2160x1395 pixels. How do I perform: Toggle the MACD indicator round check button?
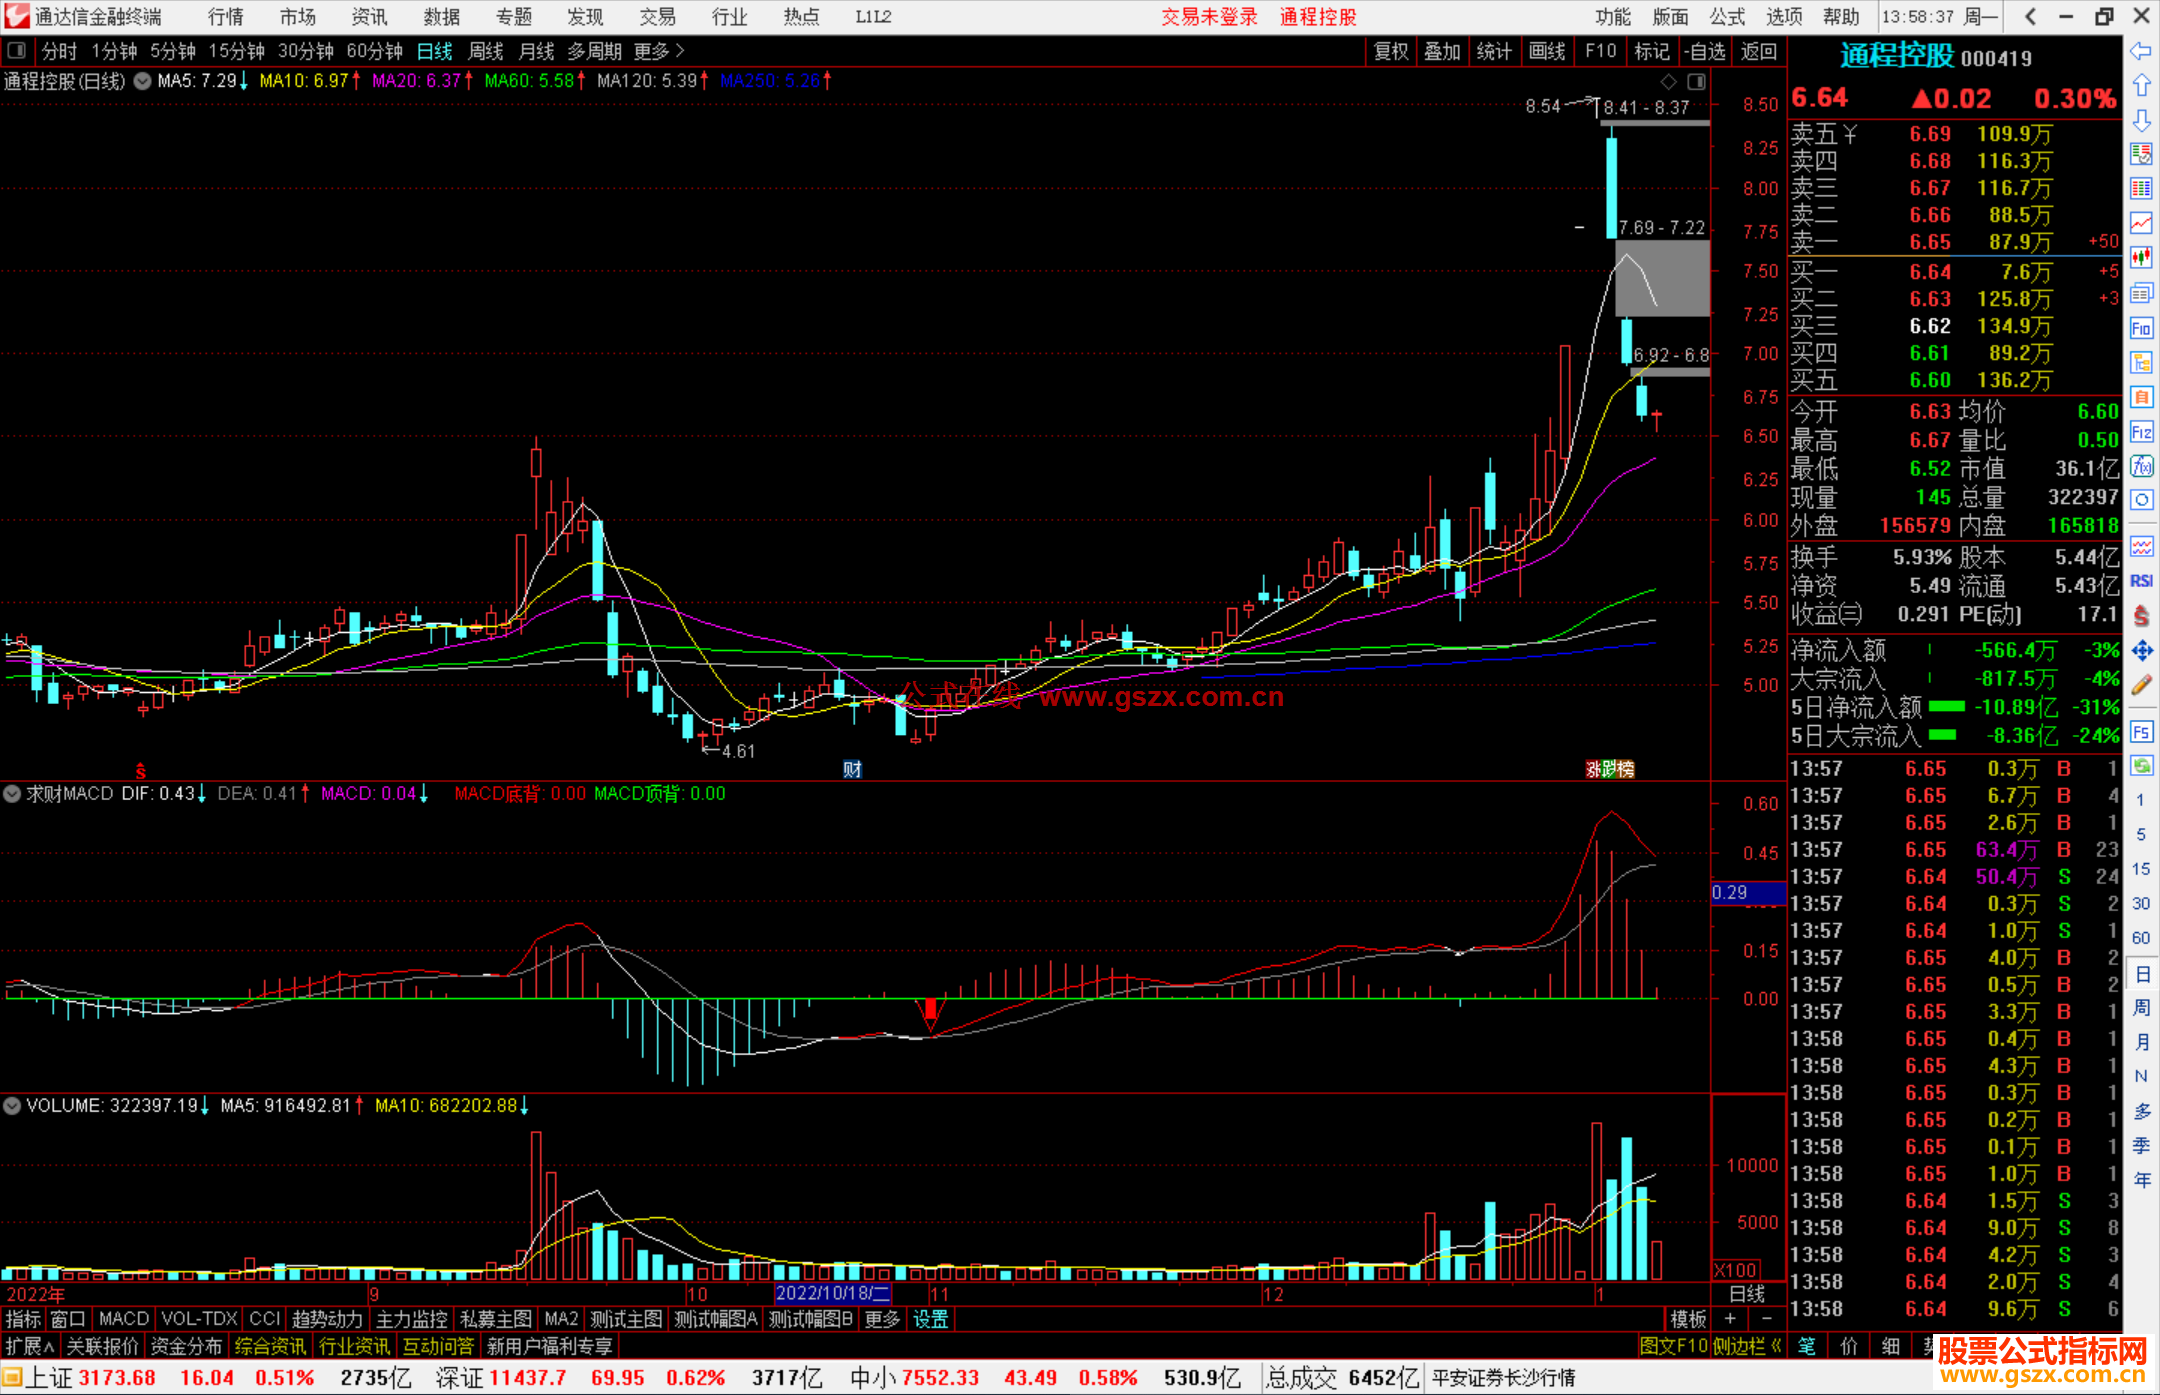[x=13, y=794]
